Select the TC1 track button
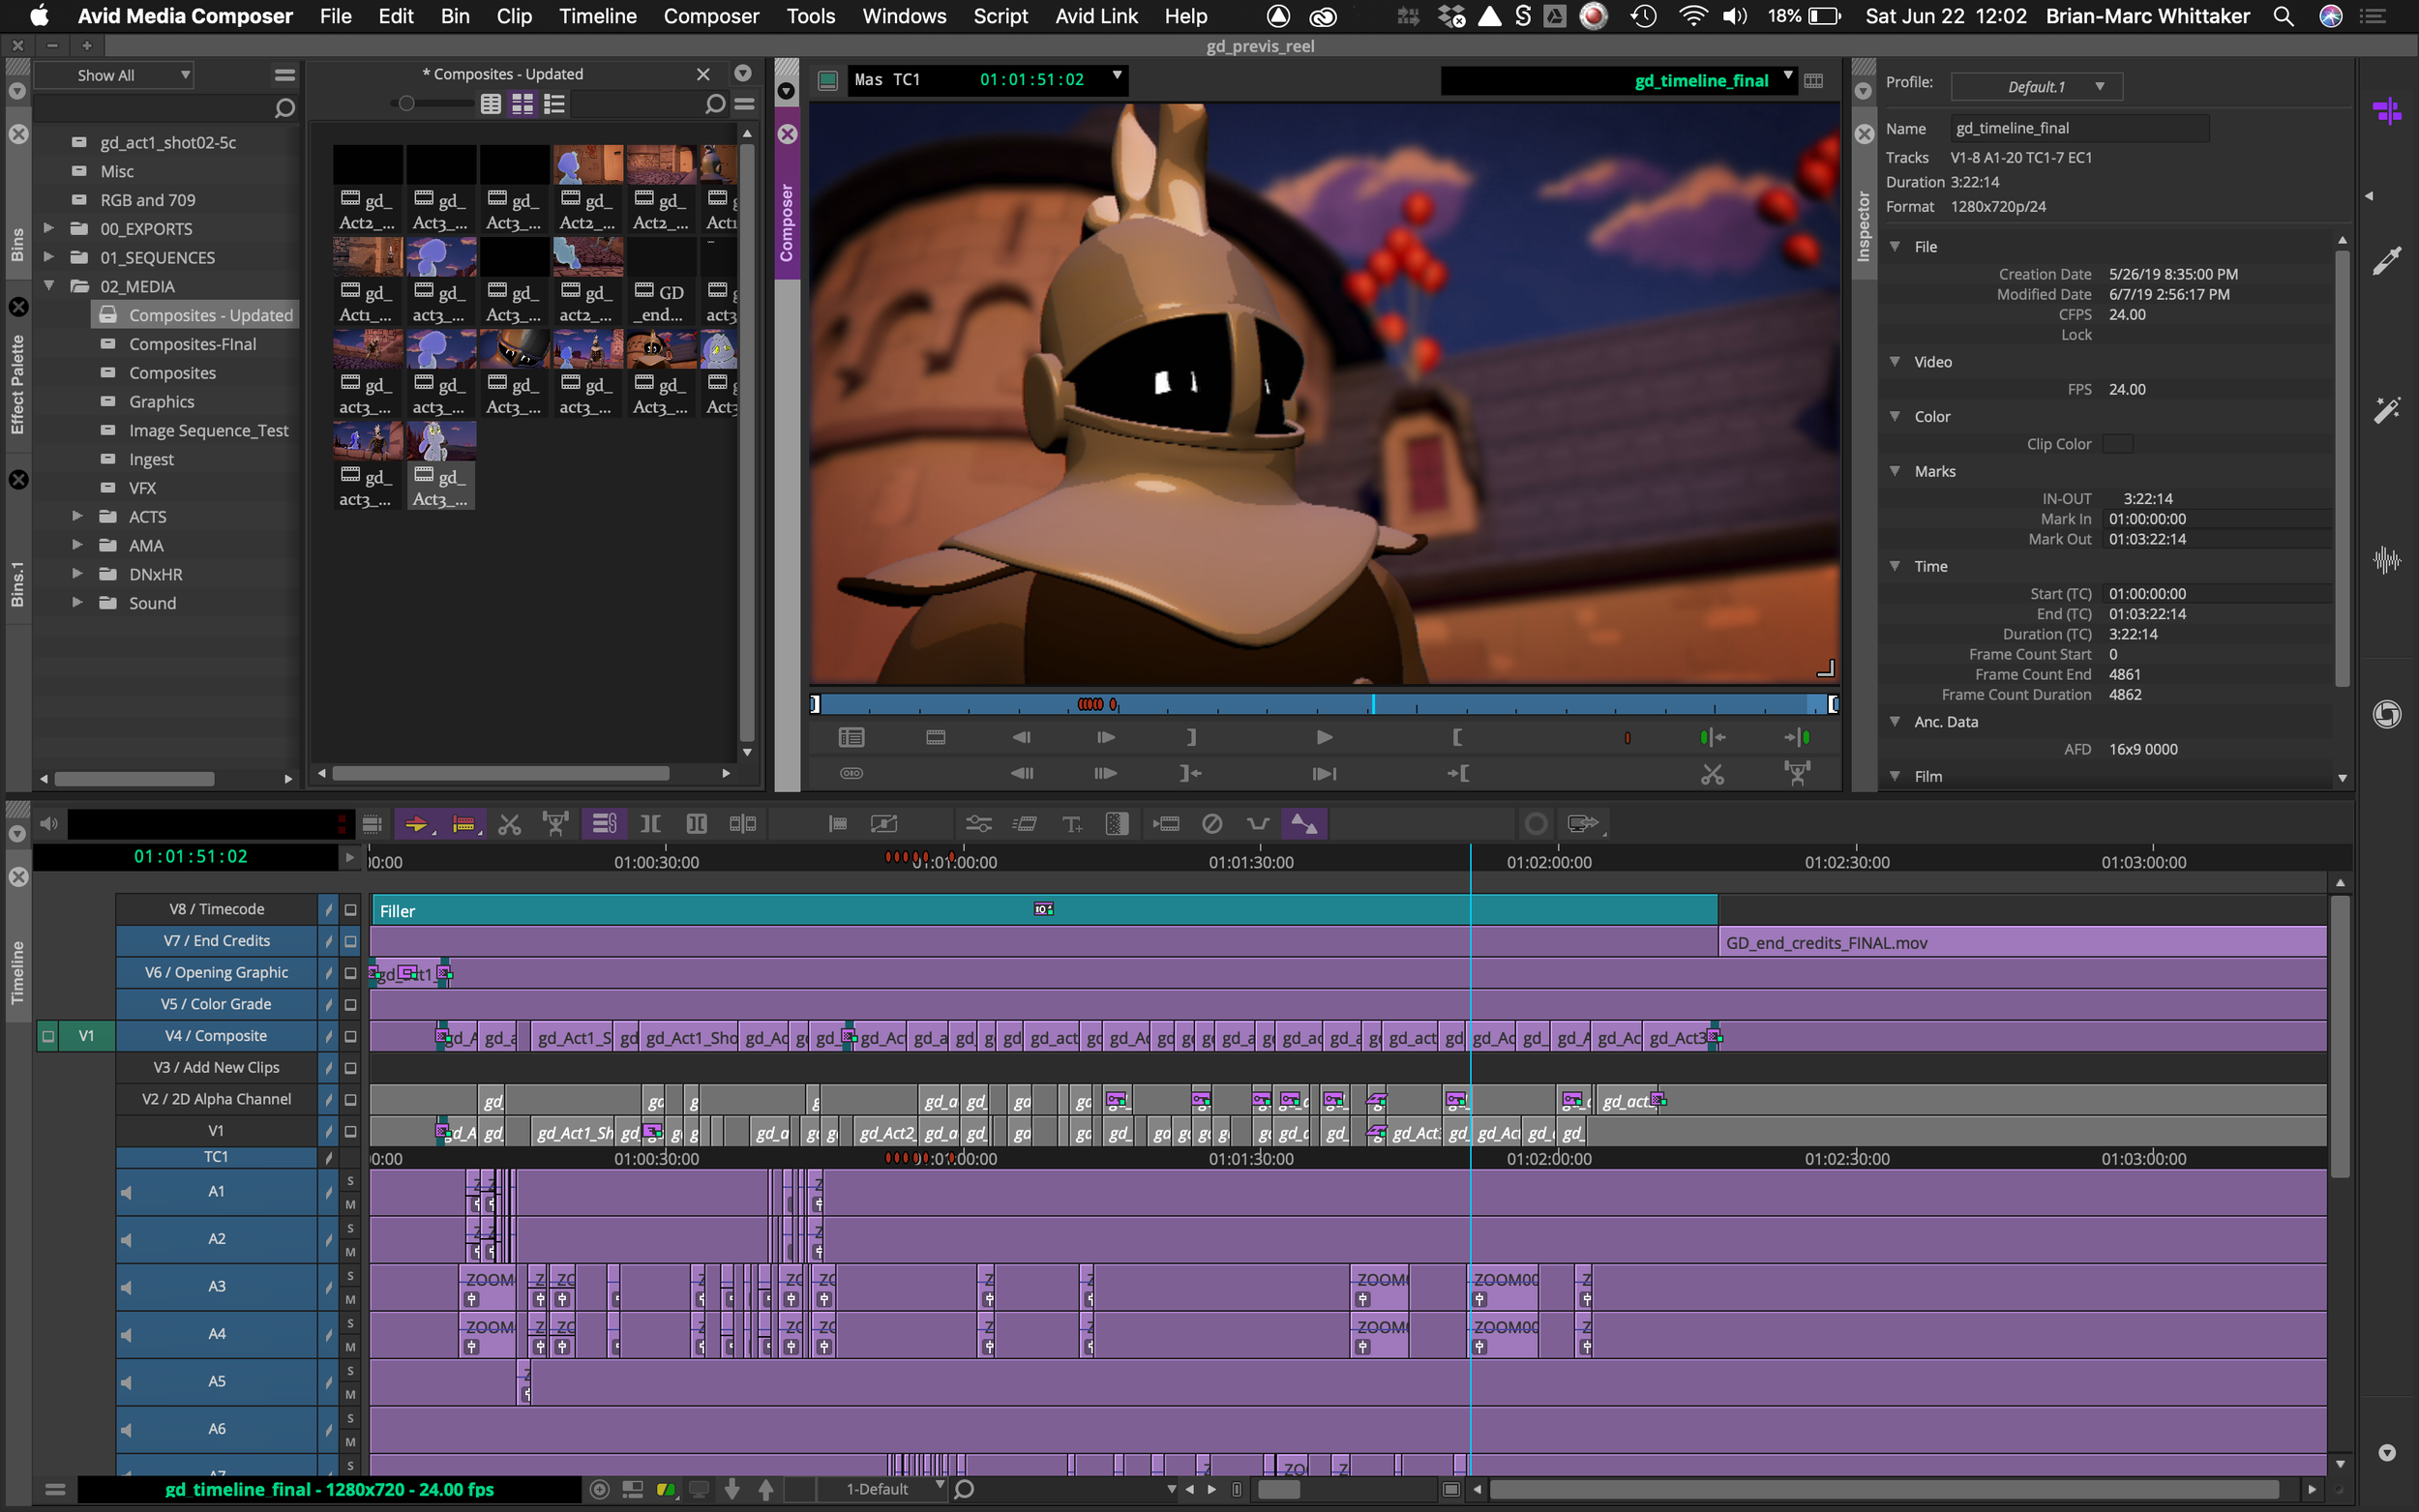 [x=216, y=1157]
